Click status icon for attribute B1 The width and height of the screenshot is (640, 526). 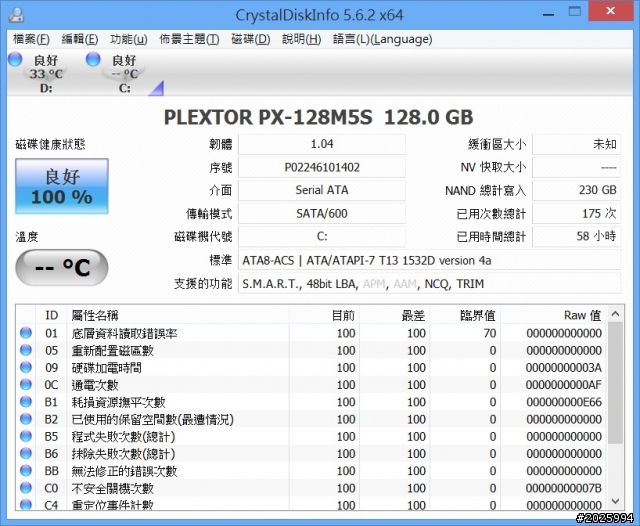pos(26,402)
